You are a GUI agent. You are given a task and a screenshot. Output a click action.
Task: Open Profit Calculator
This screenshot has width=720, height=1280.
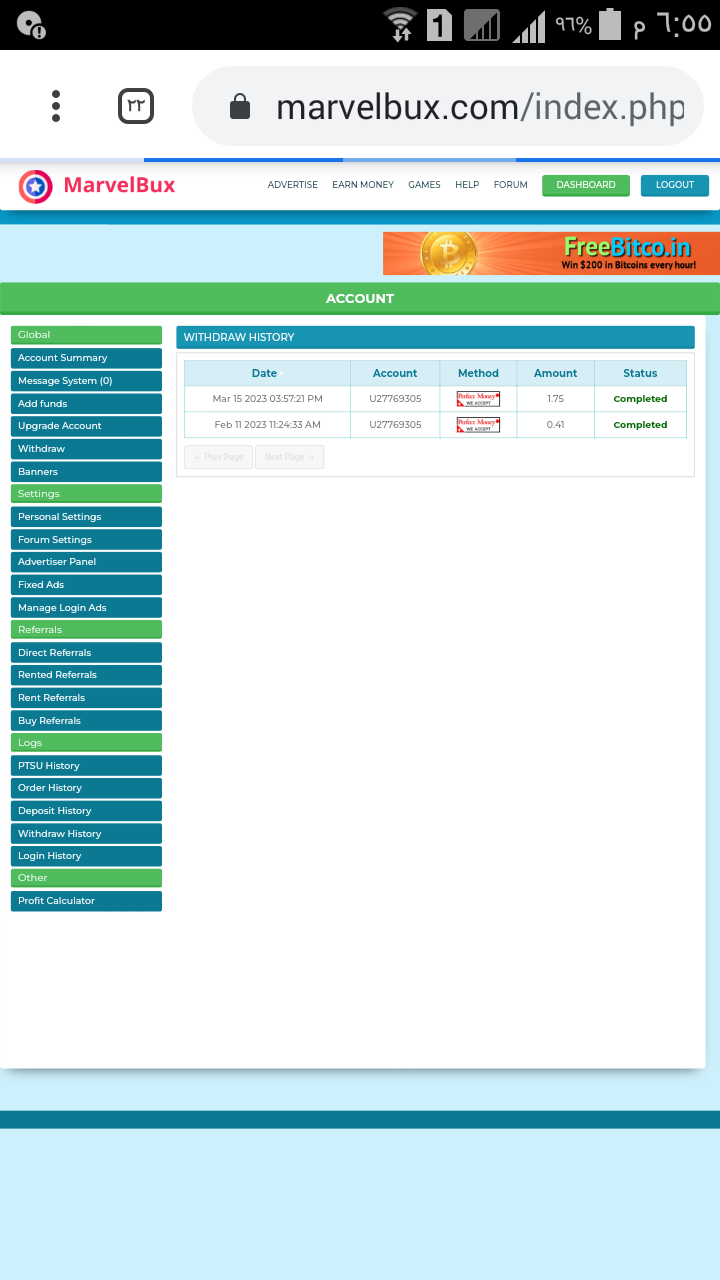coord(86,901)
